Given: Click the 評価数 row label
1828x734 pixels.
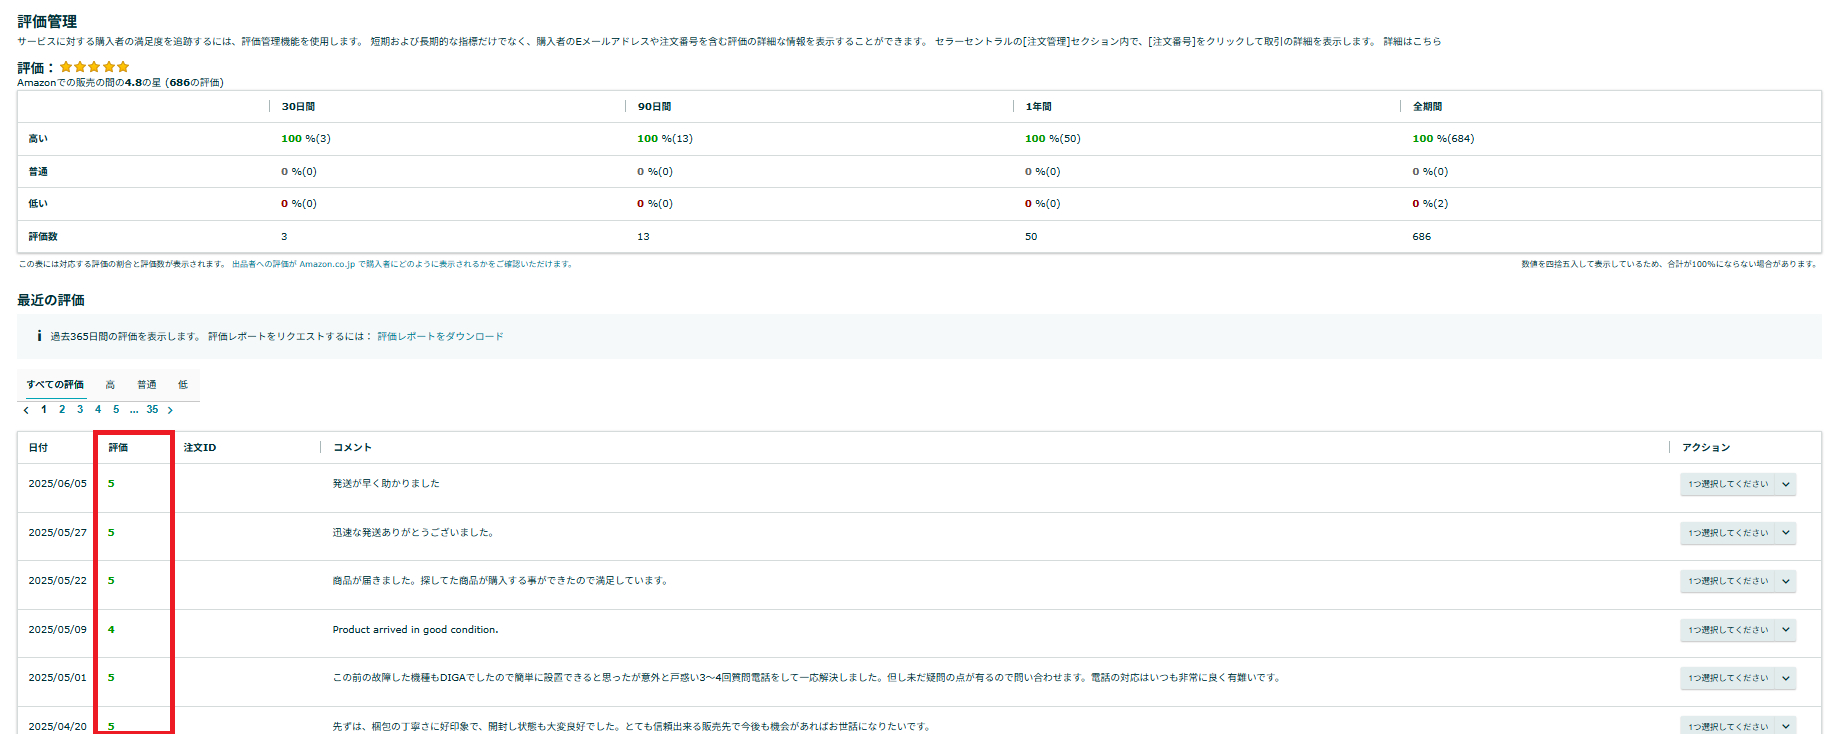Looking at the screenshot, I should 43,237.
